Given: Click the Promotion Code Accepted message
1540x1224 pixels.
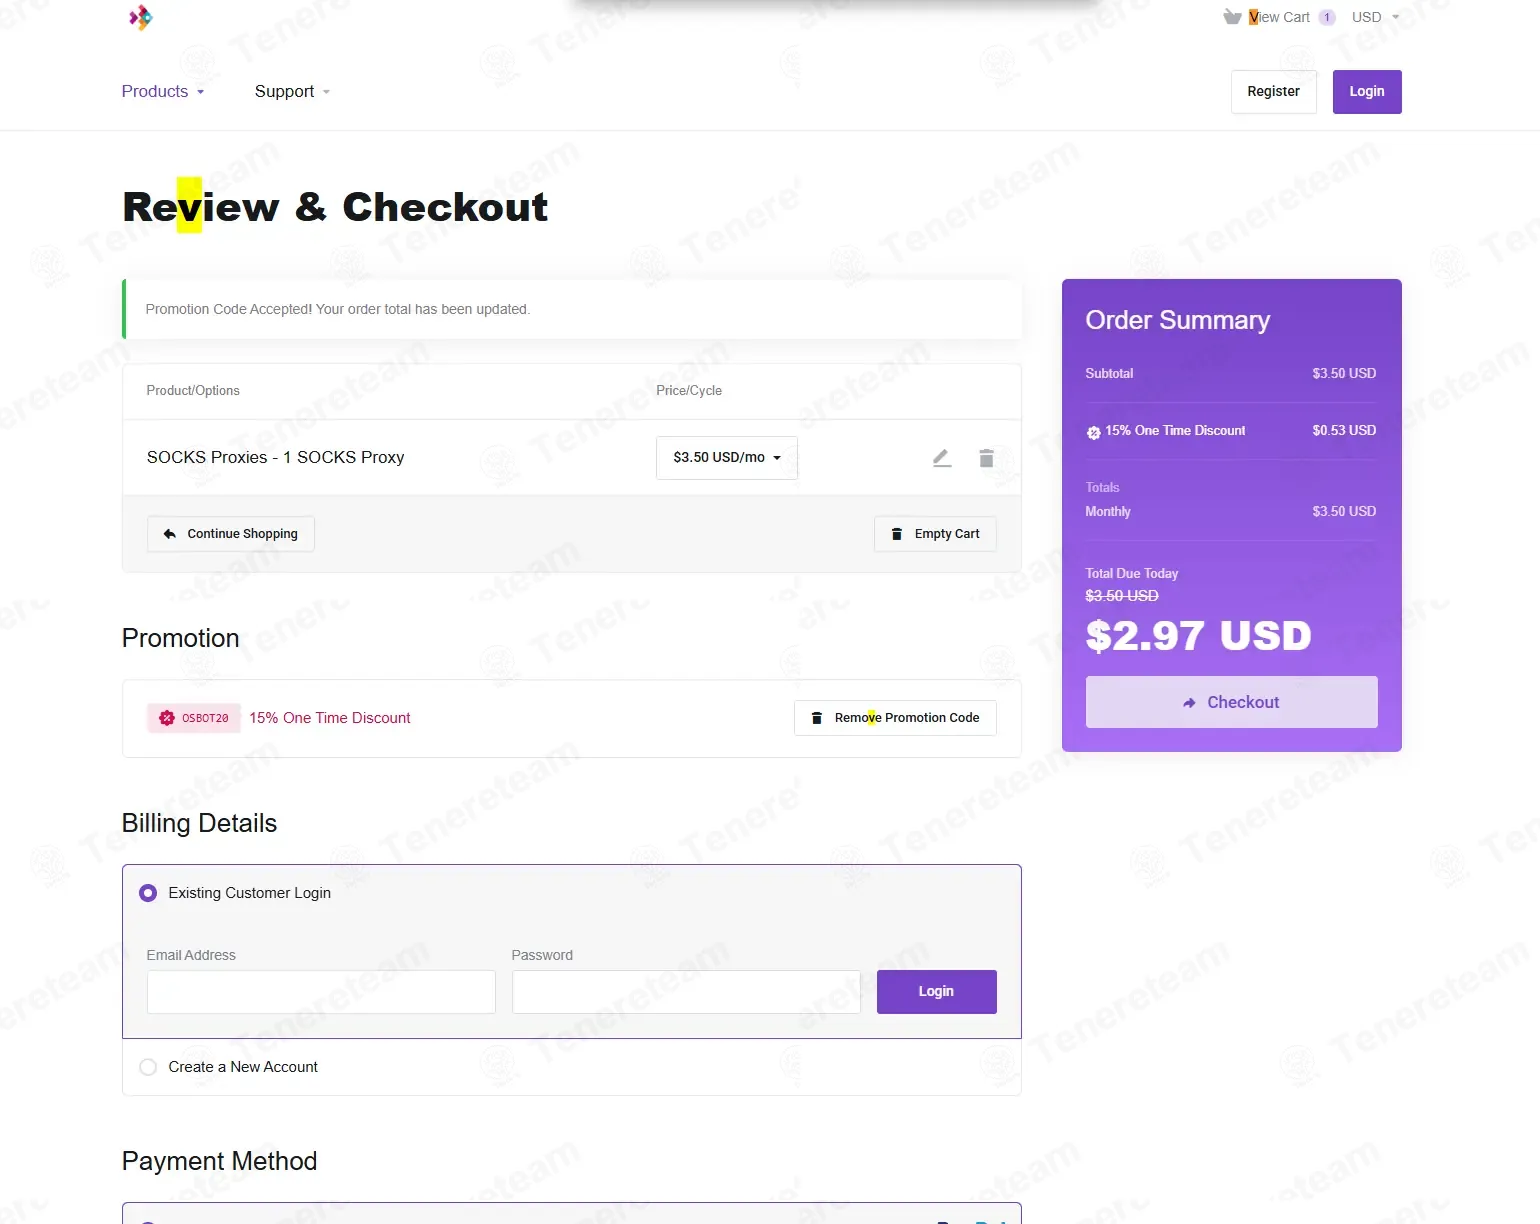Looking at the screenshot, I should (338, 309).
